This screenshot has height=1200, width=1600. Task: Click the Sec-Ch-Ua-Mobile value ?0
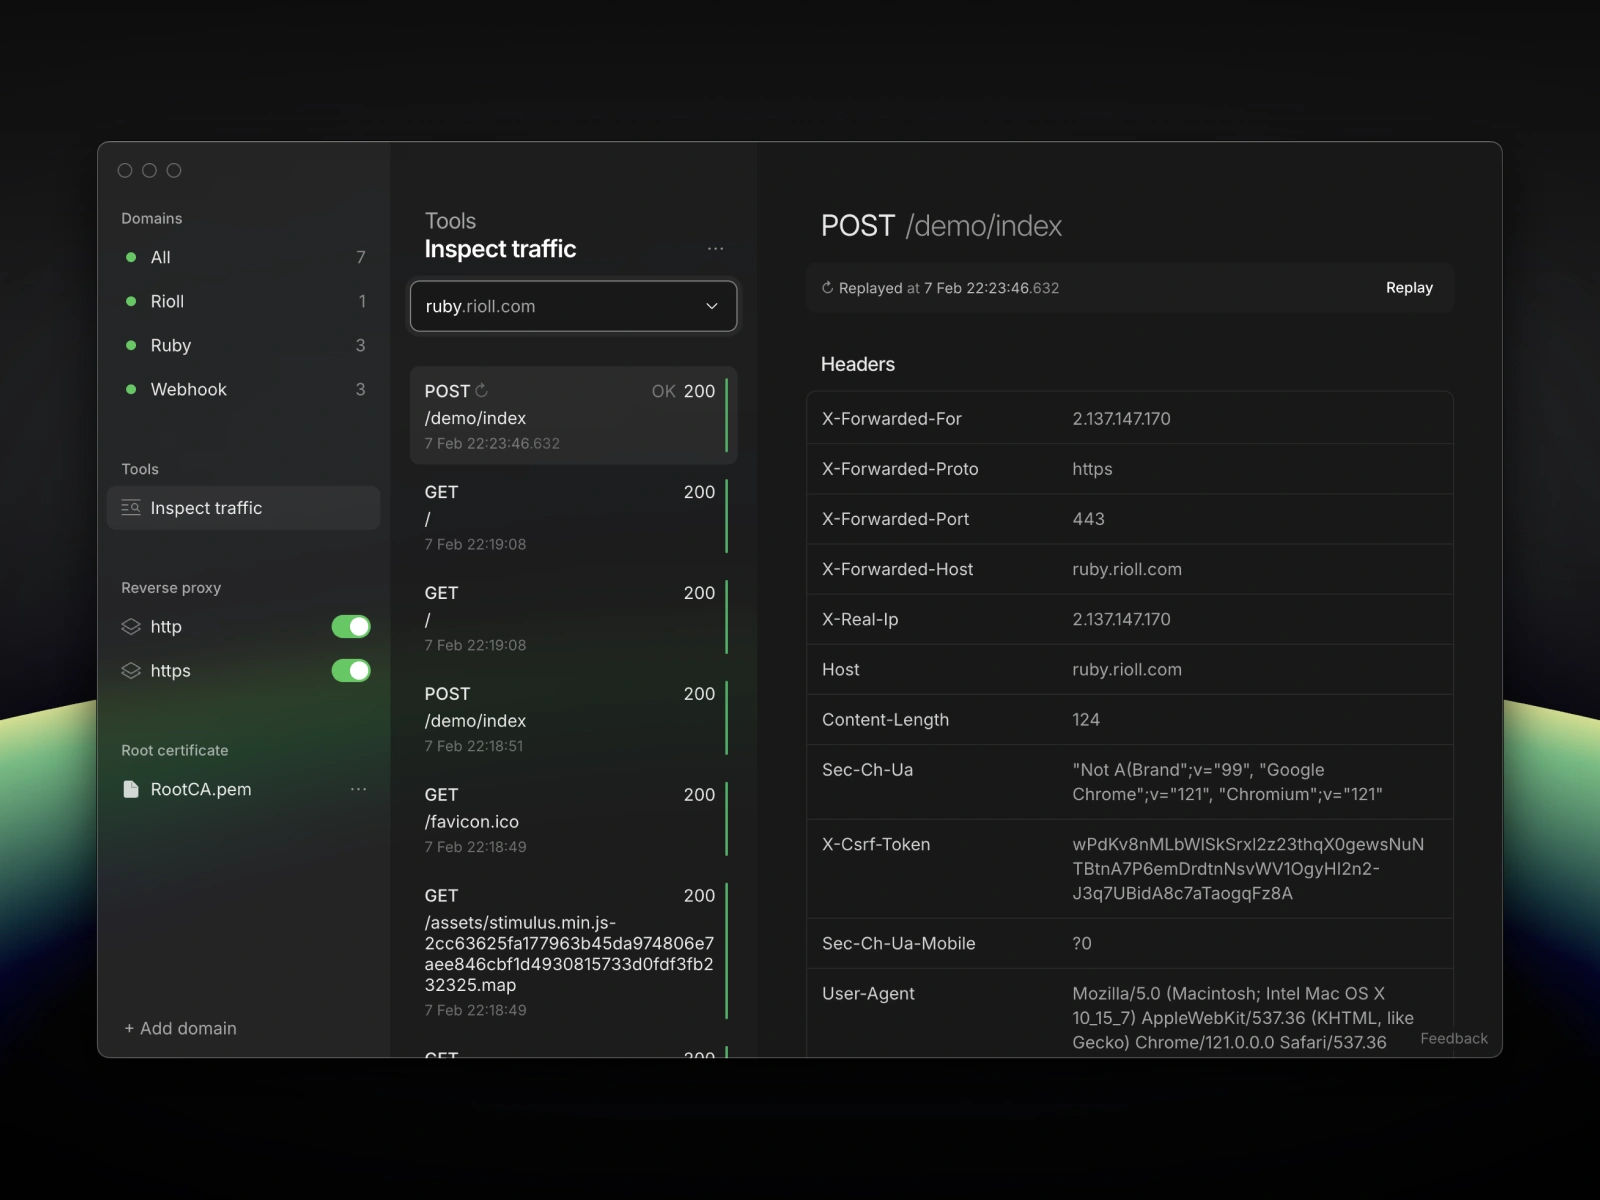pyautogui.click(x=1082, y=943)
